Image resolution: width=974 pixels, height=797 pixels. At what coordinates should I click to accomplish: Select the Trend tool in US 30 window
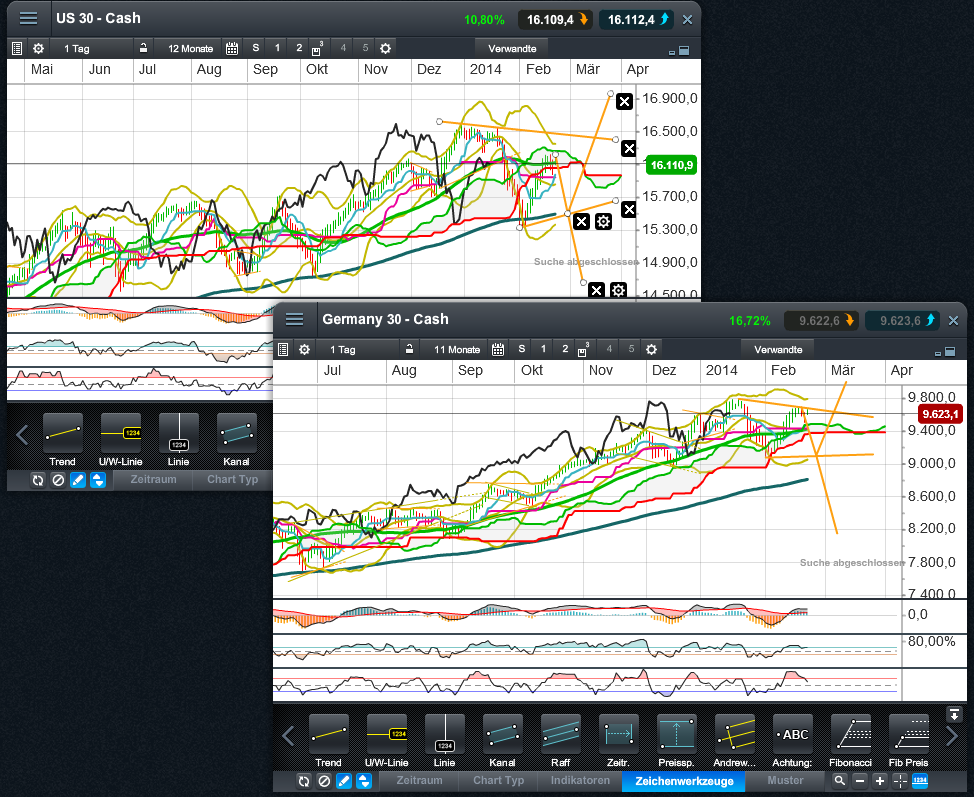[x=62, y=440]
